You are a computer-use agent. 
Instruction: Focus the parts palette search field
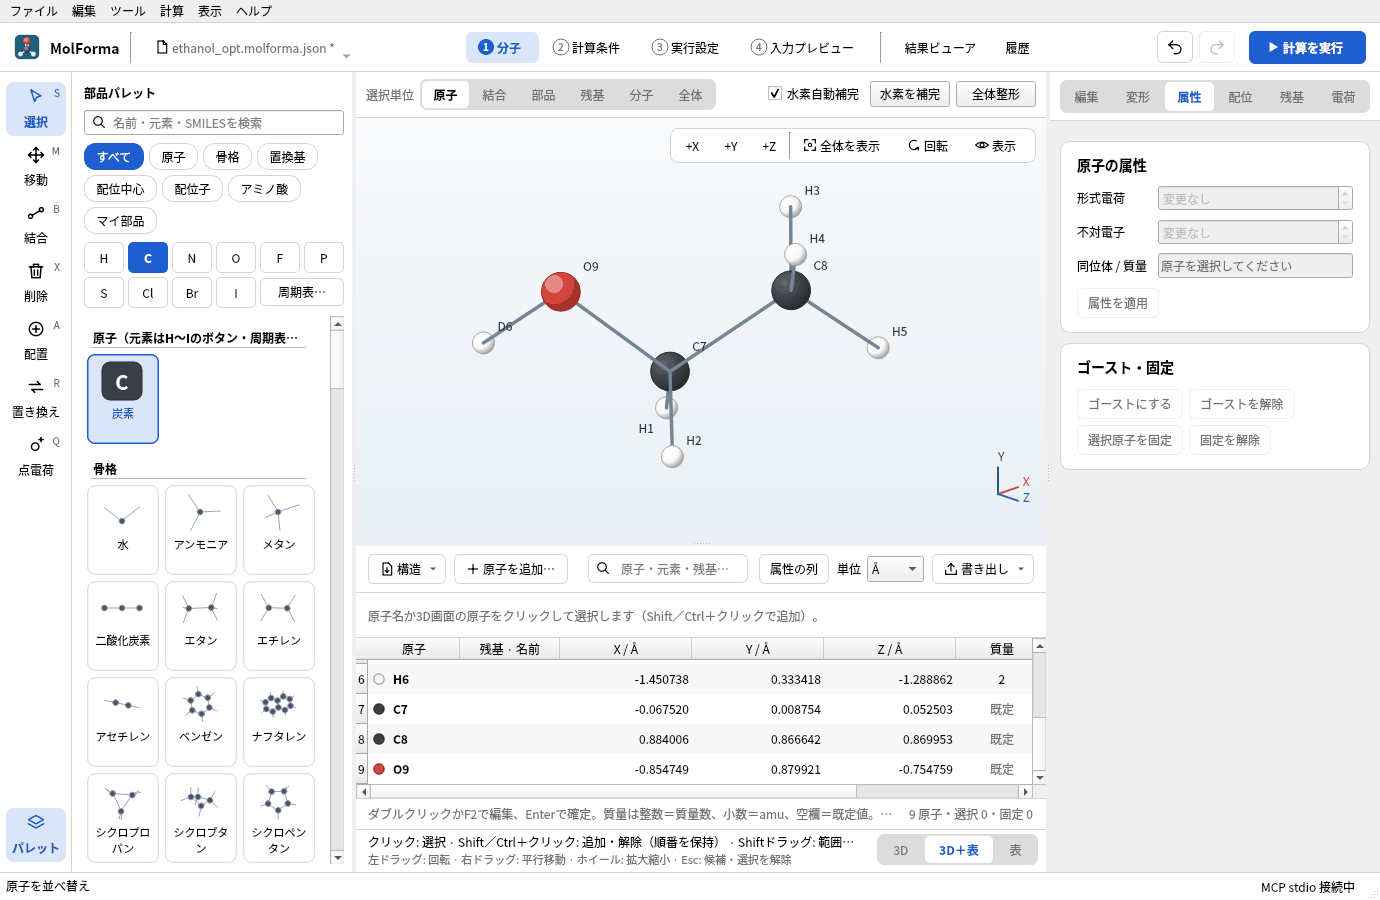coord(214,123)
